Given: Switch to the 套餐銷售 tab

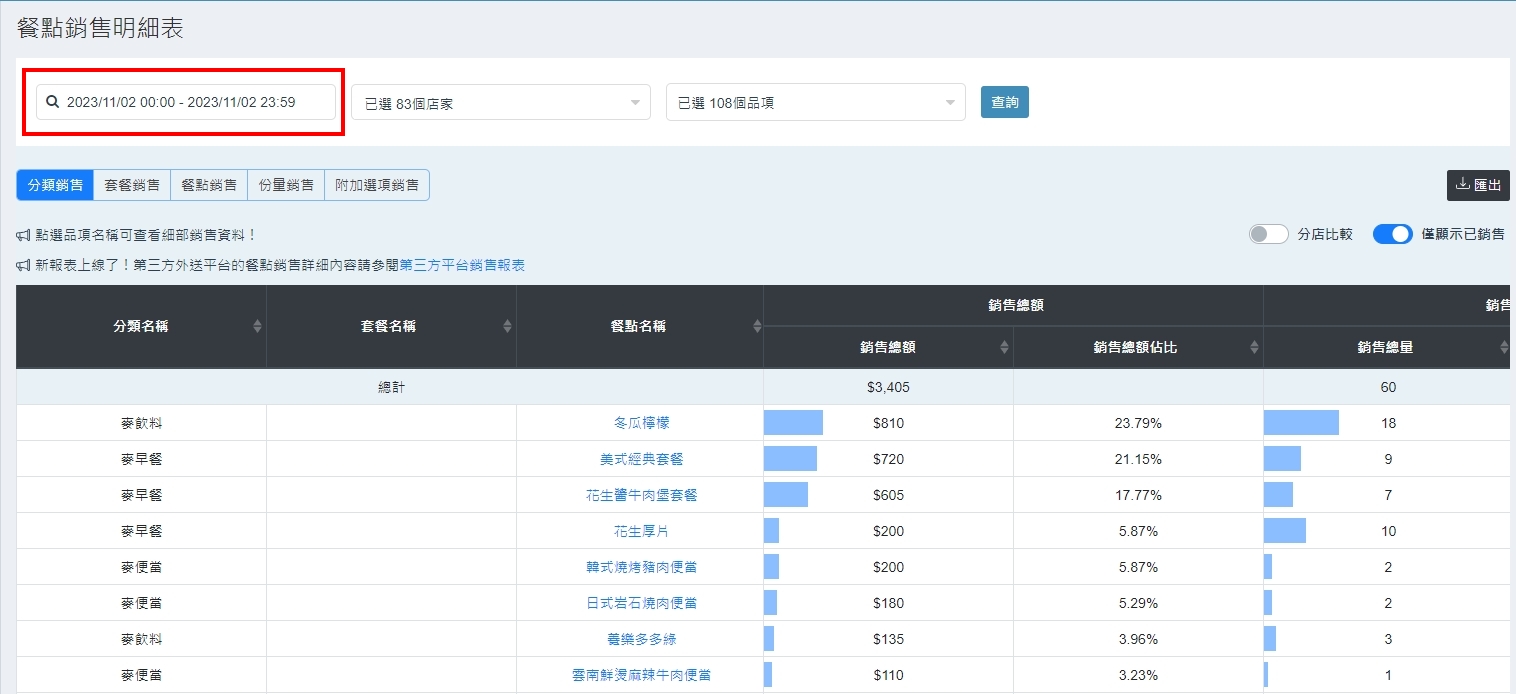Looking at the screenshot, I should point(132,185).
